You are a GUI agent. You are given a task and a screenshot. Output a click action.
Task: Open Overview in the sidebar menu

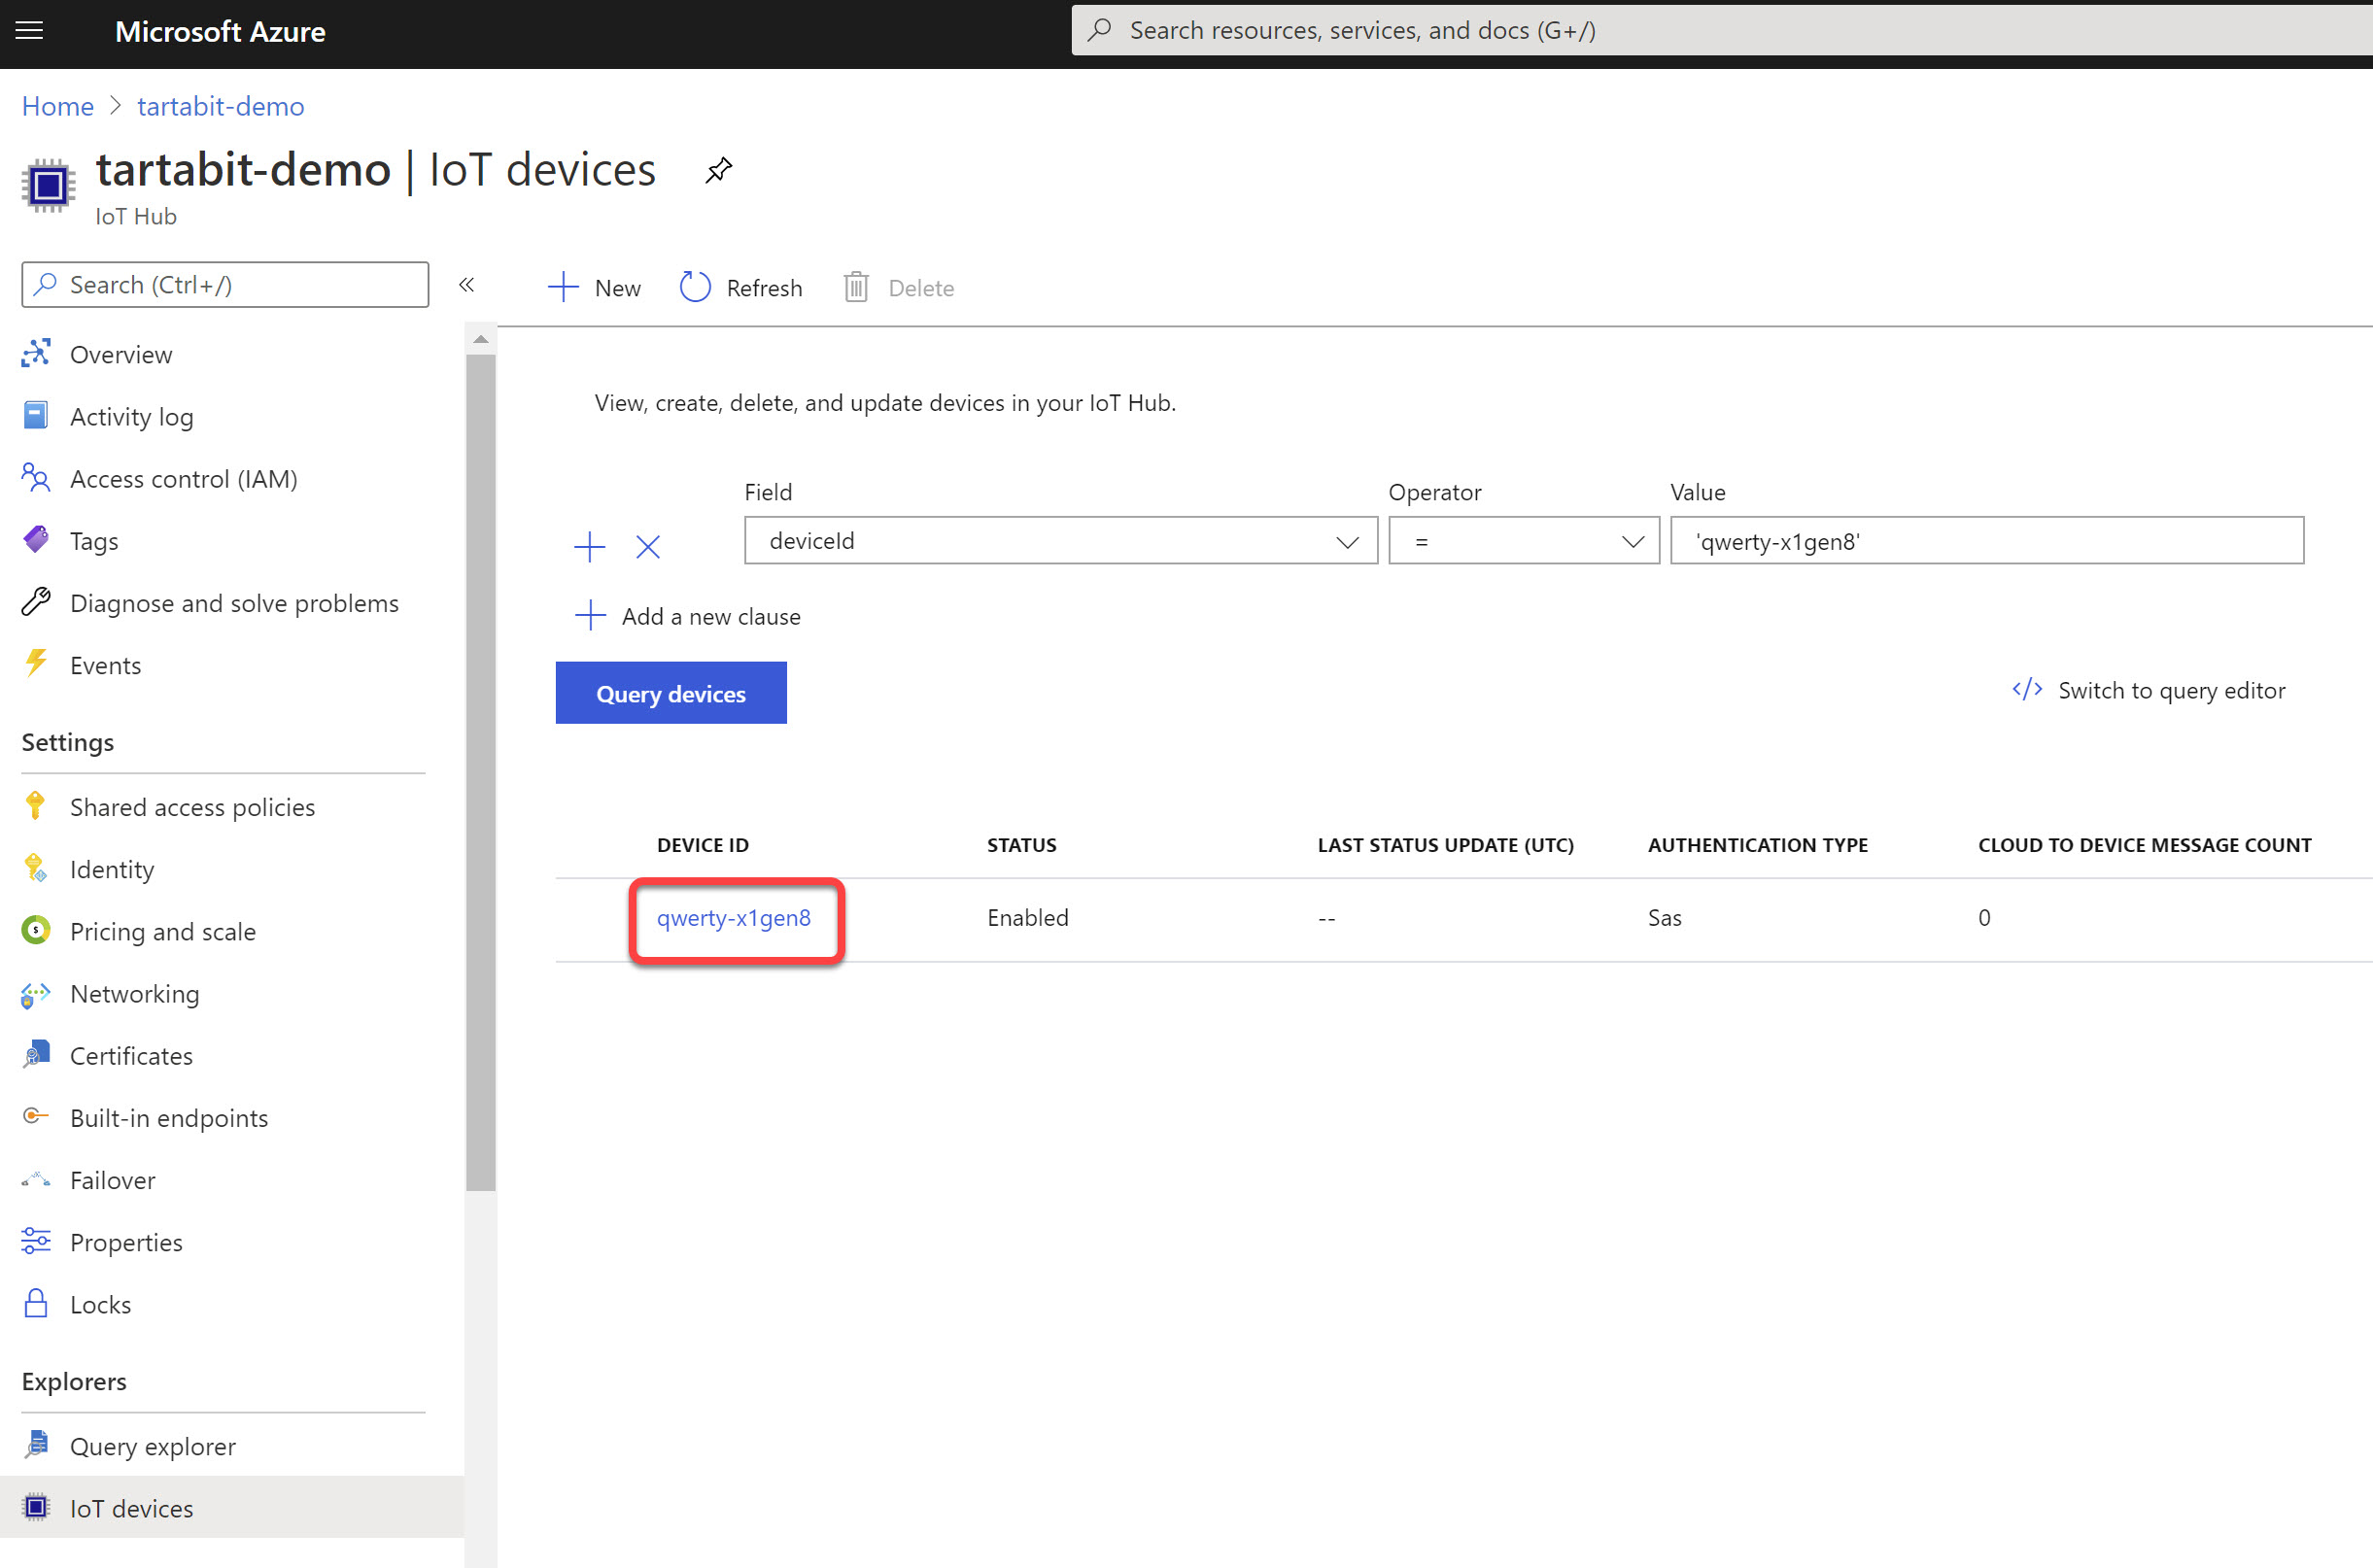[x=121, y=354]
